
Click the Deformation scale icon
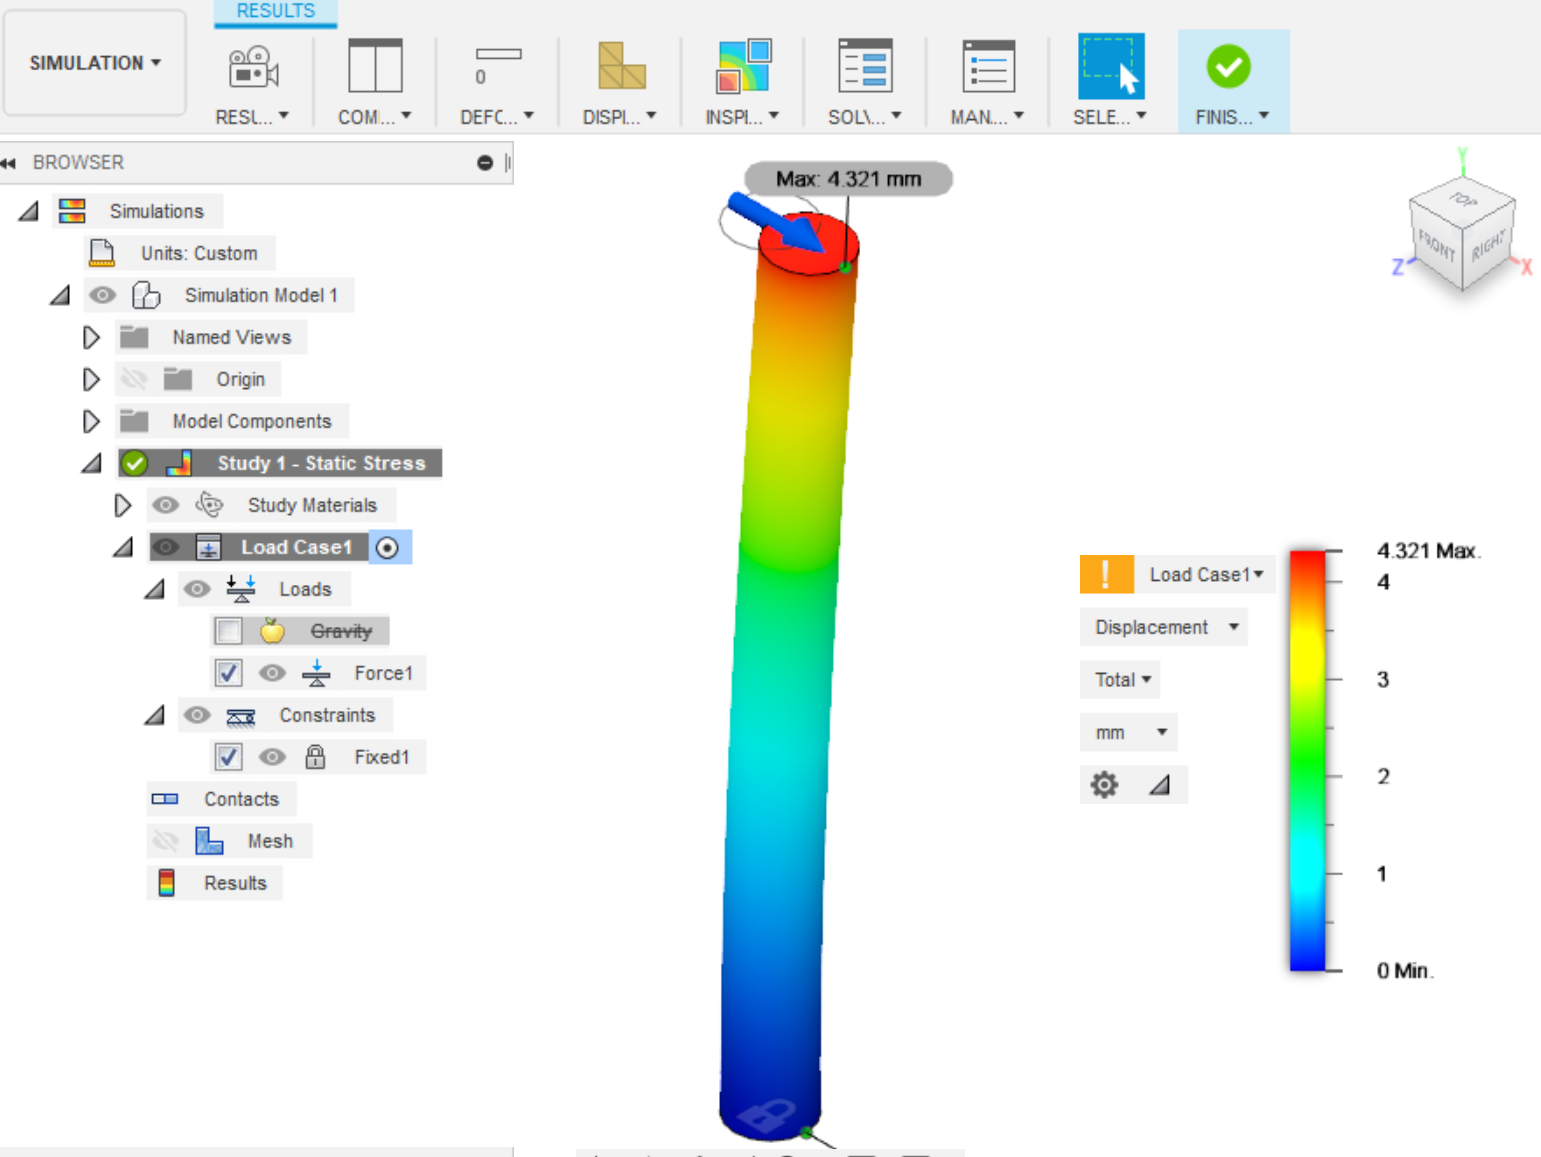(497, 66)
